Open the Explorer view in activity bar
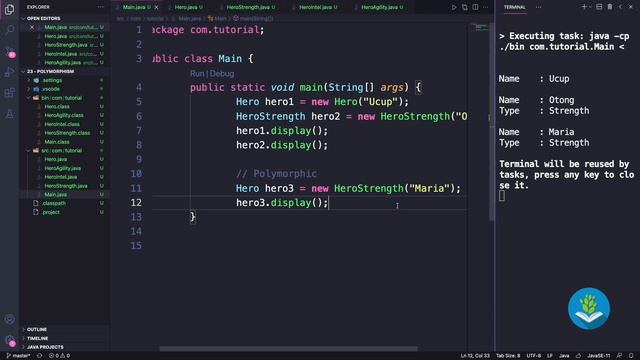Image resolution: width=640 pixels, height=360 pixels. coord(9,9)
